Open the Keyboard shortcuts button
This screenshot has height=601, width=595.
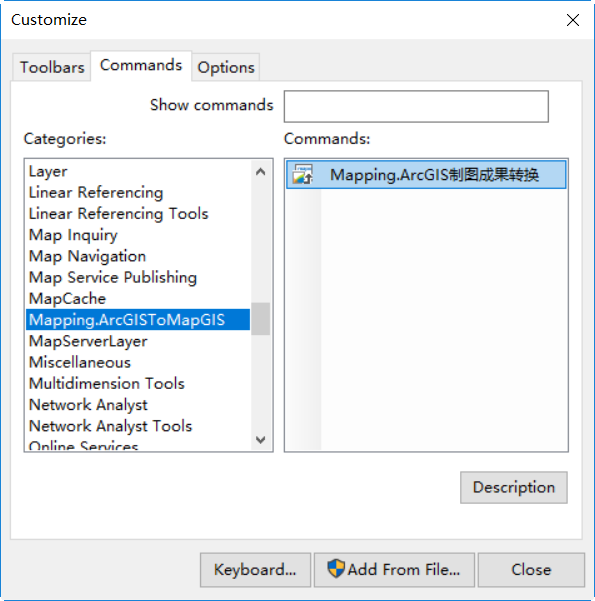pyautogui.click(x=255, y=570)
